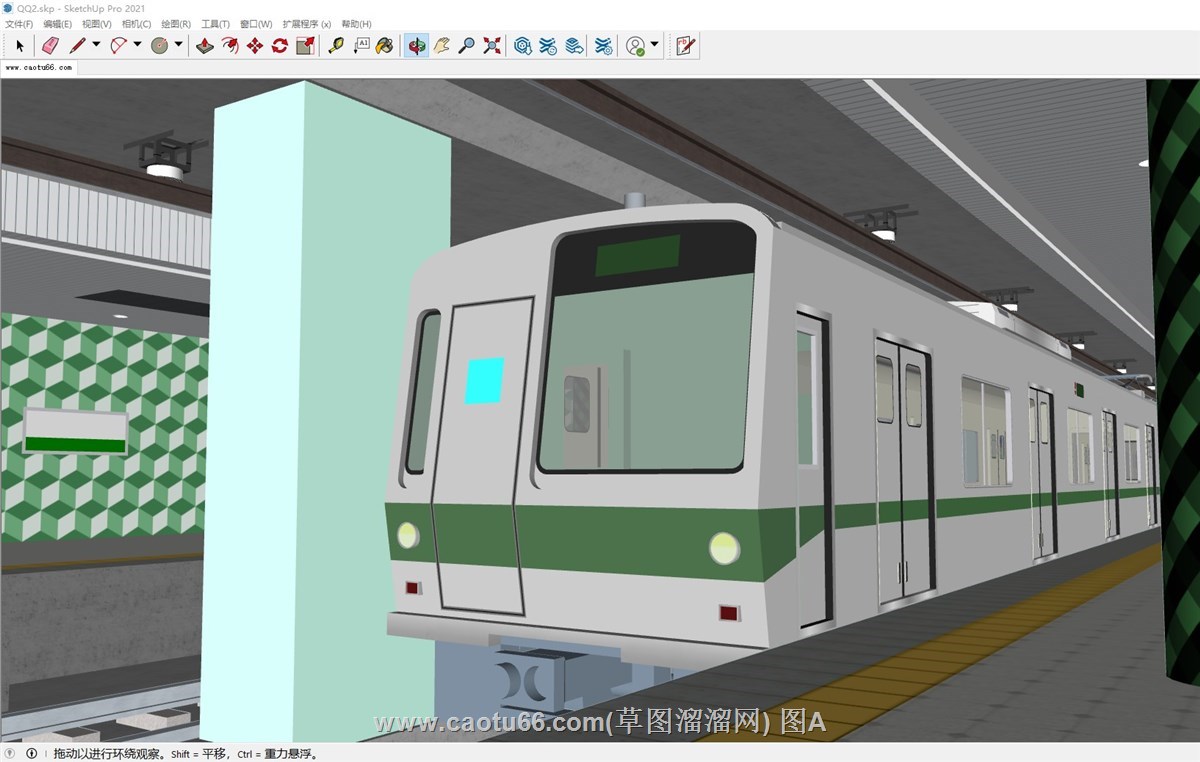This screenshot has height=762, width=1200.
Task: Expand the account sign-in dropdown arrow
Action: coord(654,45)
